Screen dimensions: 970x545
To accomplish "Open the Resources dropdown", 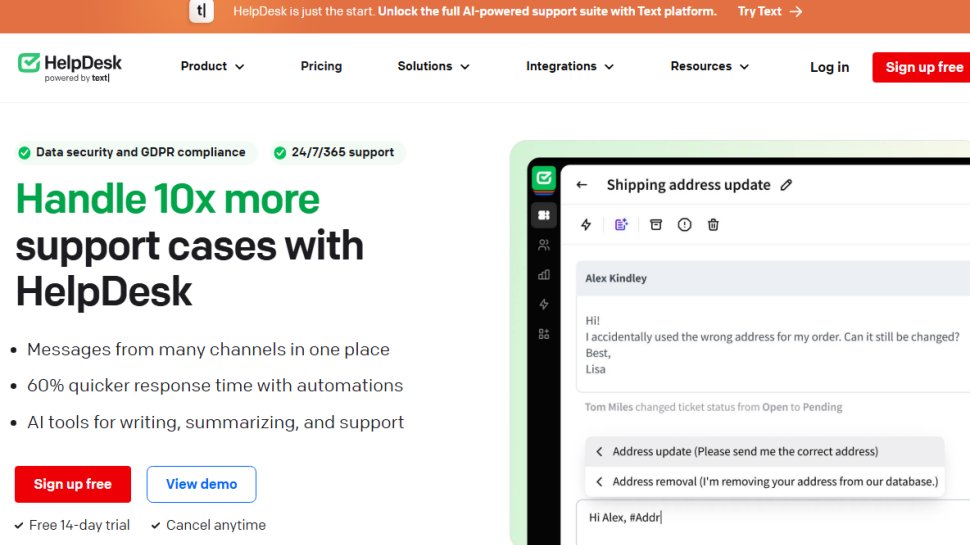I will coord(710,66).
